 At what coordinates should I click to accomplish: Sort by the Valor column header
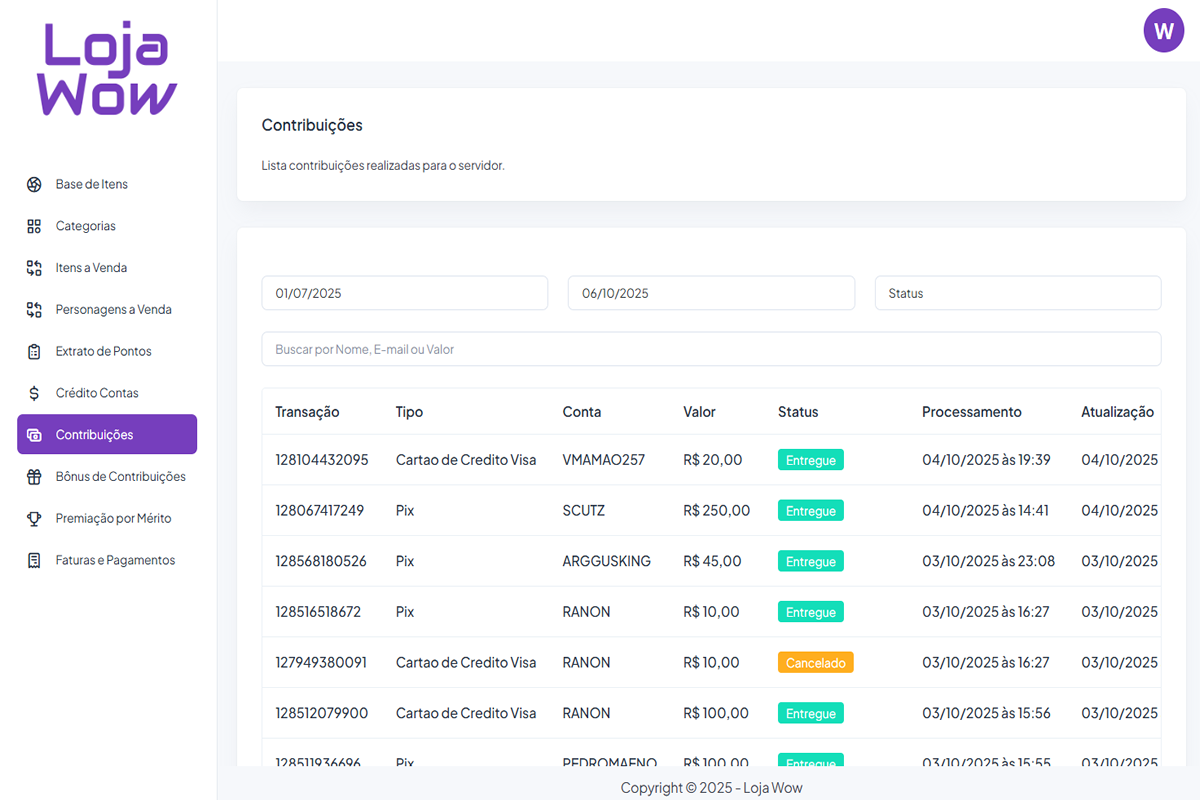(x=699, y=412)
